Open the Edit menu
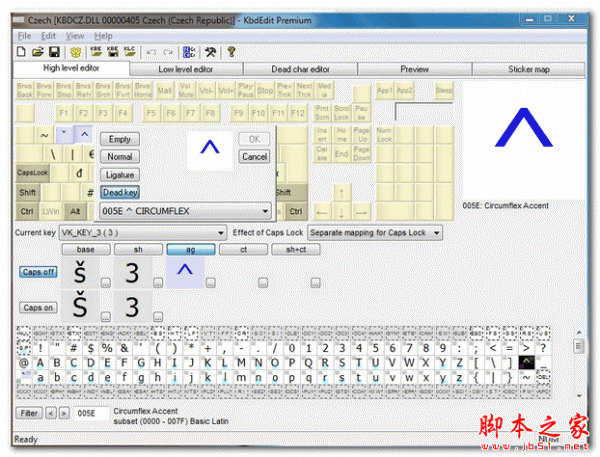 click(x=49, y=36)
